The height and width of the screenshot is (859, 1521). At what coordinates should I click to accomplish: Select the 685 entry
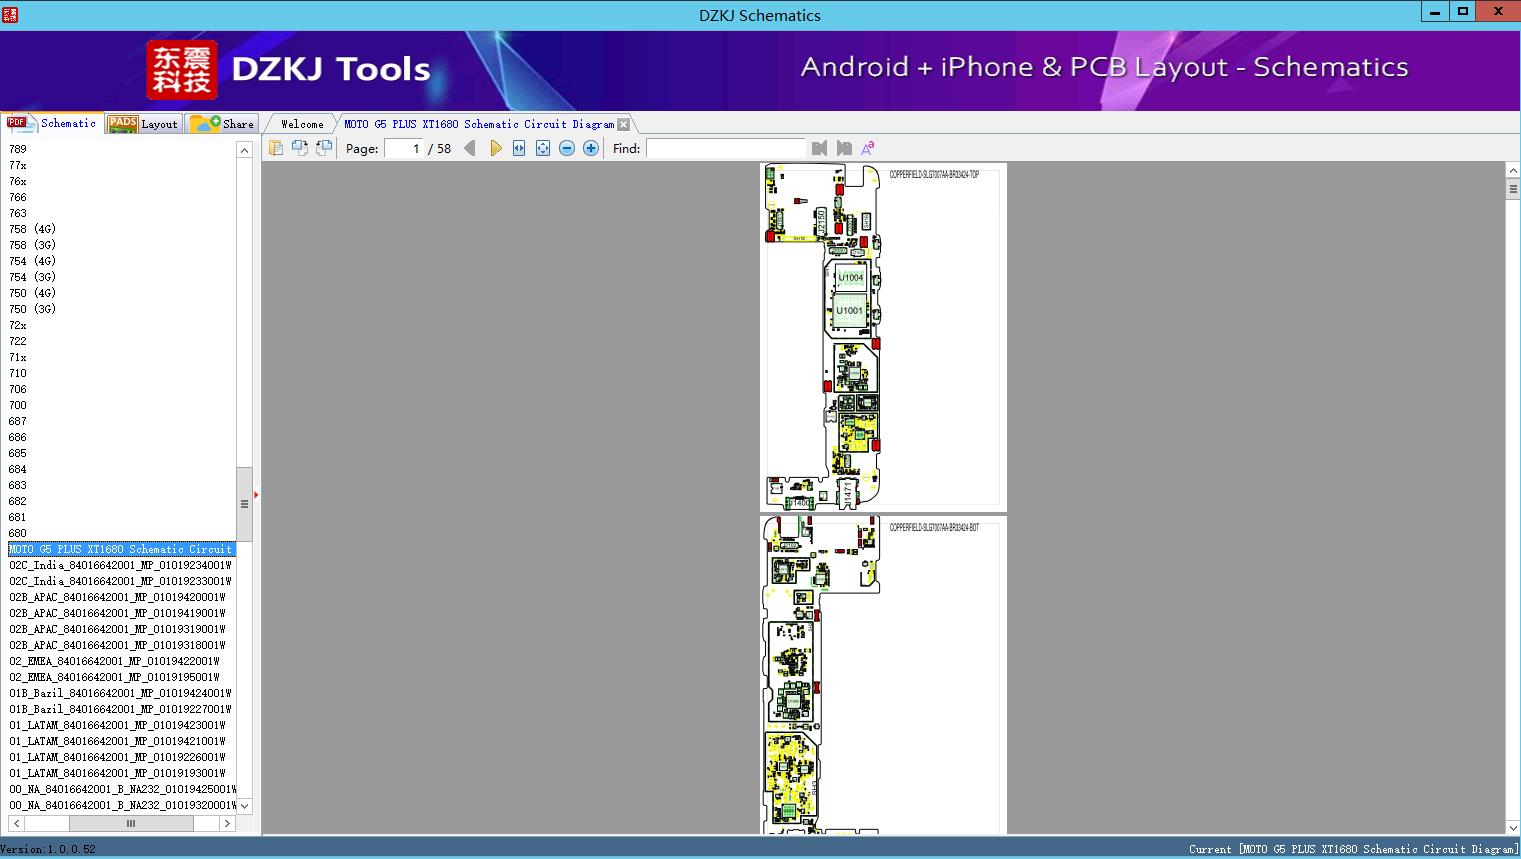(x=18, y=453)
